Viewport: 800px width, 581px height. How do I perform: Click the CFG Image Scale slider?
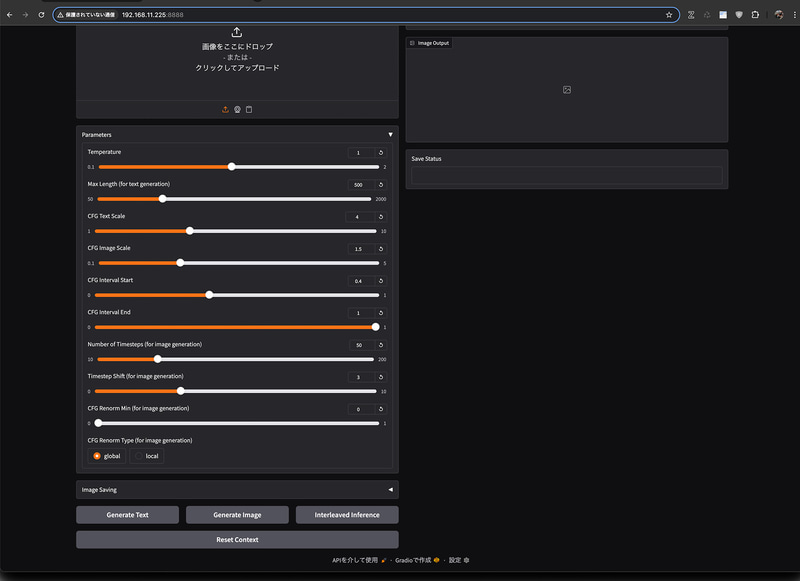[239, 263]
